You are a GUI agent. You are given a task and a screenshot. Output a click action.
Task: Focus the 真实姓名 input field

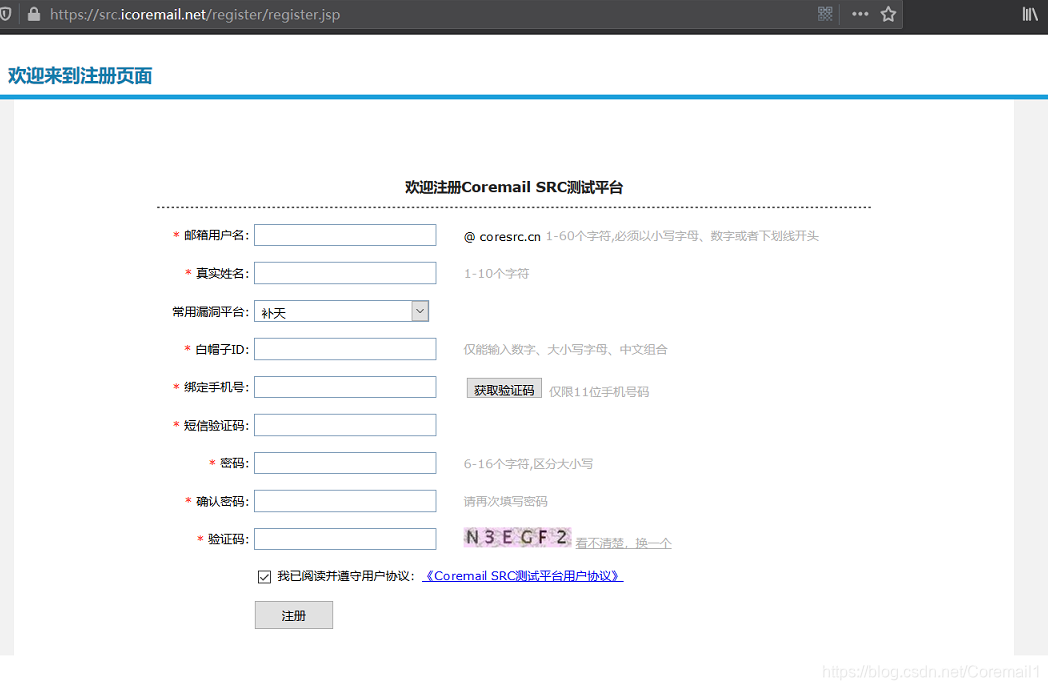345,273
